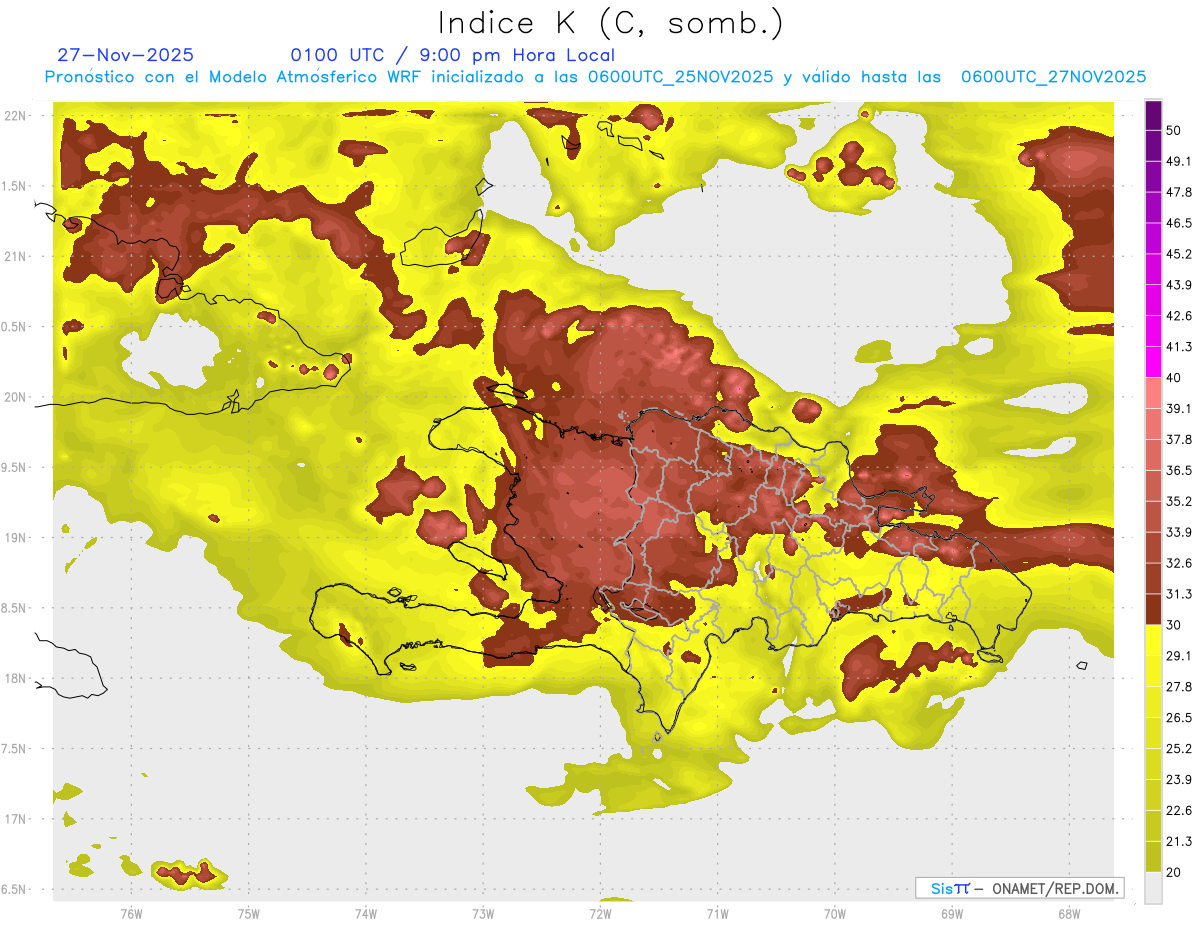Click the '19N' latitude label

(x=15, y=538)
